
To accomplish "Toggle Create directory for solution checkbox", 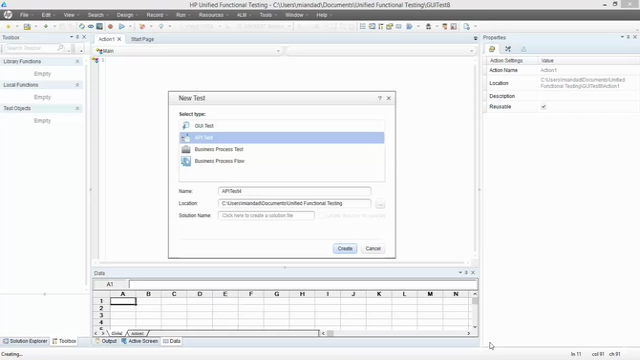I will pos(322,216).
